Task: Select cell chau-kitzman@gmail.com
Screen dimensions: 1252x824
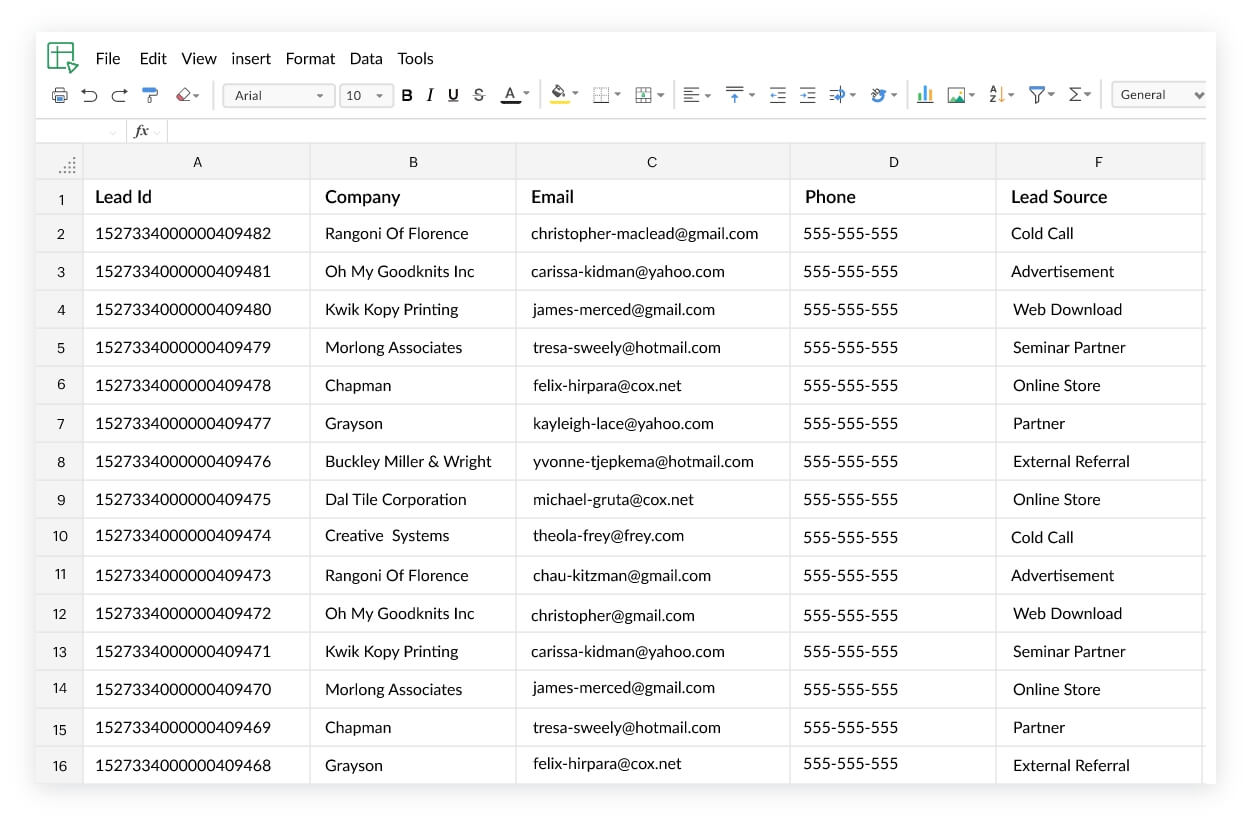Action: click(x=653, y=576)
